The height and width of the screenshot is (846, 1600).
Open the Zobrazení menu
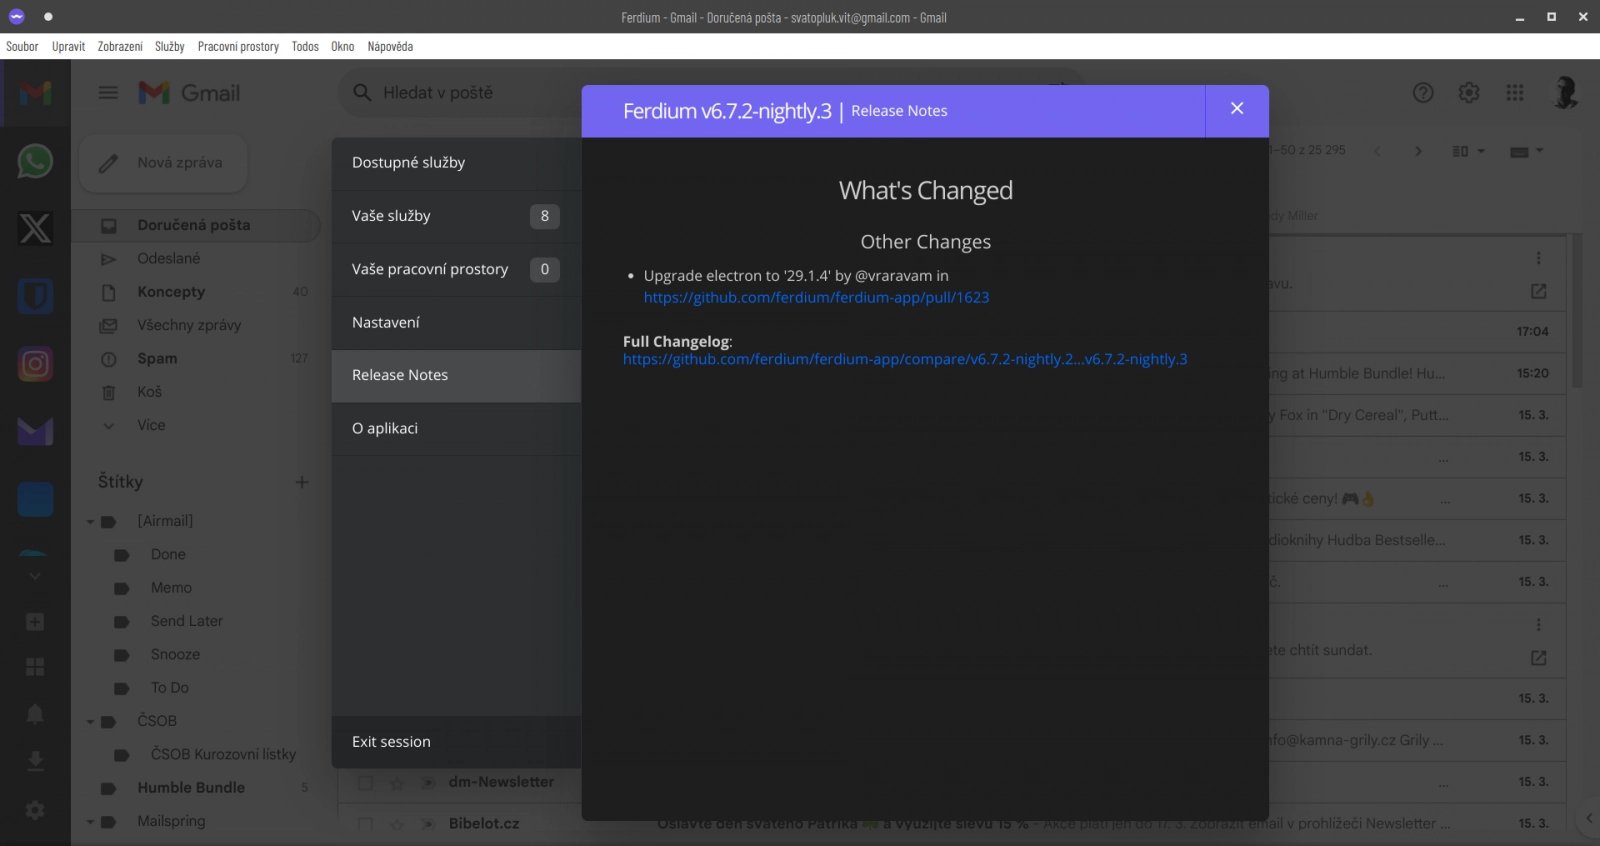tap(120, 46)
